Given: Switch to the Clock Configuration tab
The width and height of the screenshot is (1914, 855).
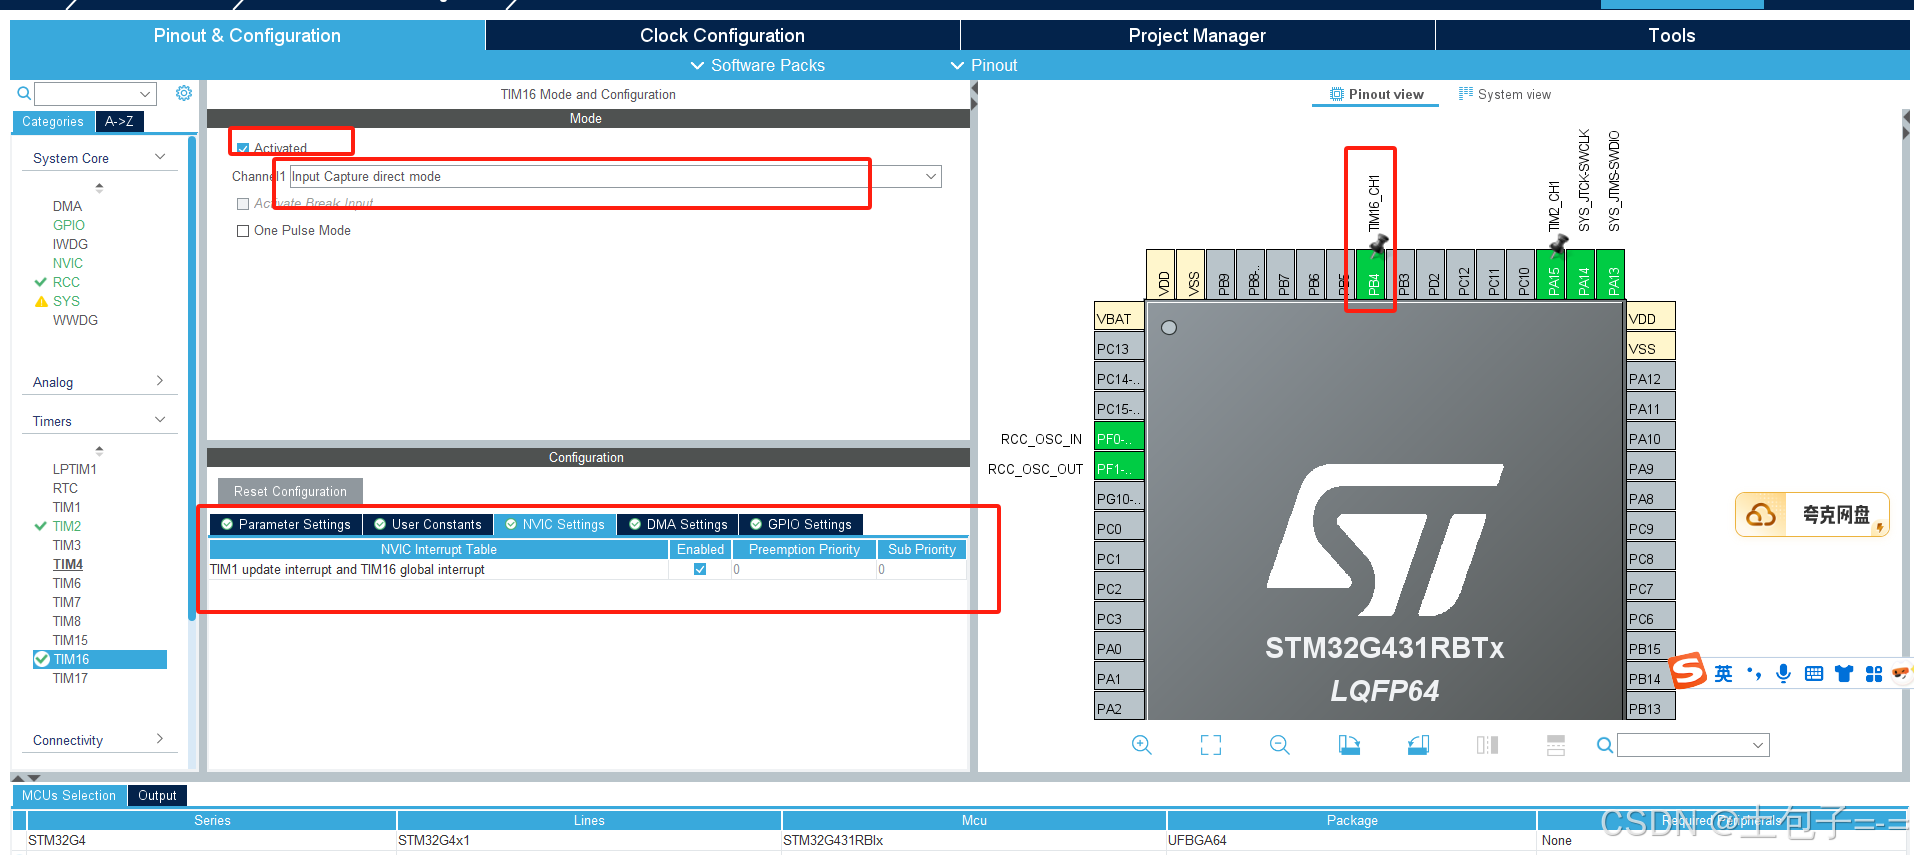Looking at the screenshot, I should pyautogui.click(x=722, y=35).
